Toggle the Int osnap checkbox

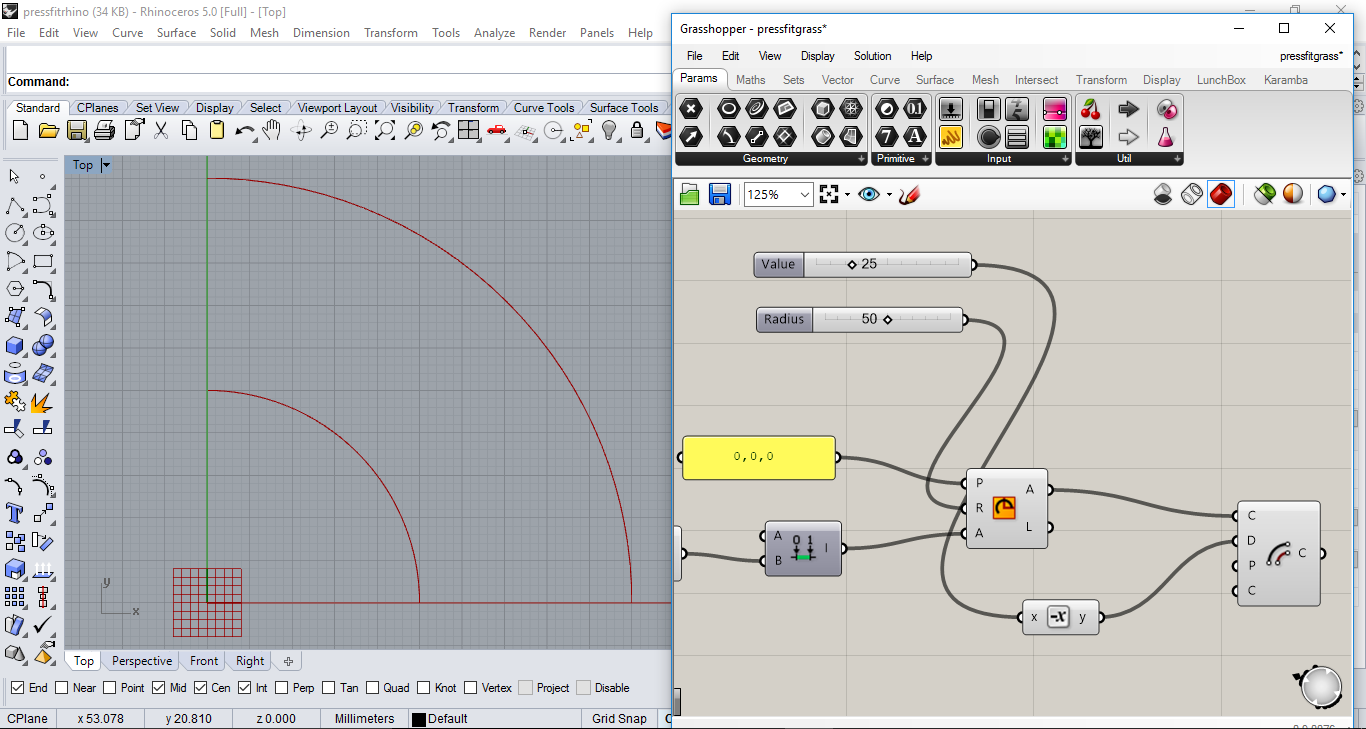[244, 688]
